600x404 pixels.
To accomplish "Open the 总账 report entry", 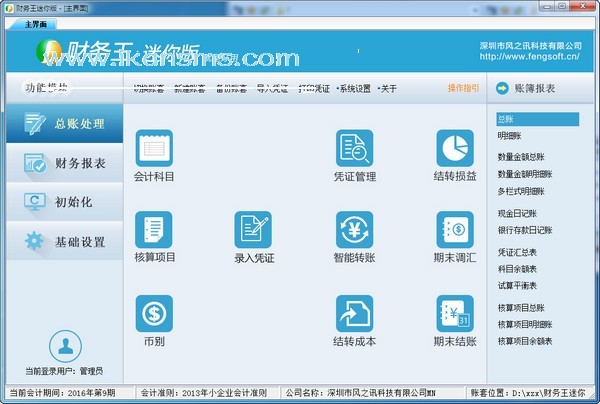I will [x=538, y=119].
